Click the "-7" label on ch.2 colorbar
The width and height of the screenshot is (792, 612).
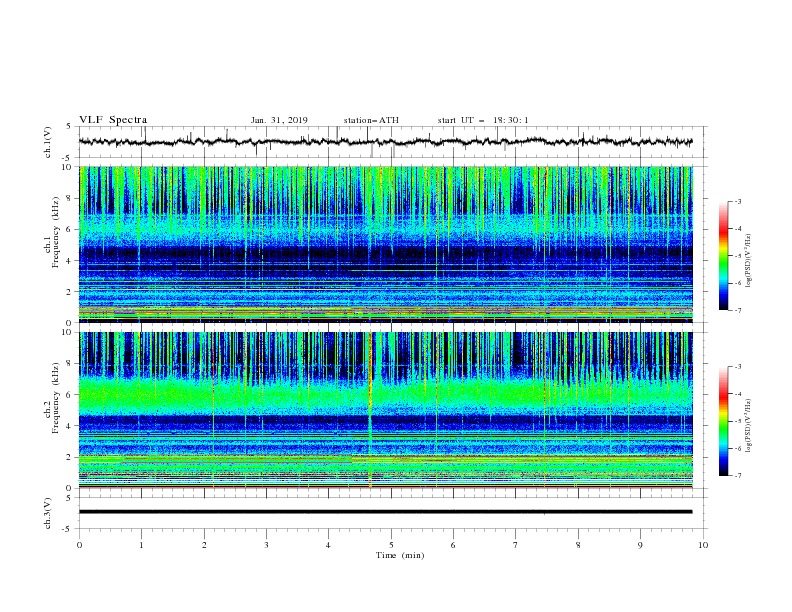[737, 476]
